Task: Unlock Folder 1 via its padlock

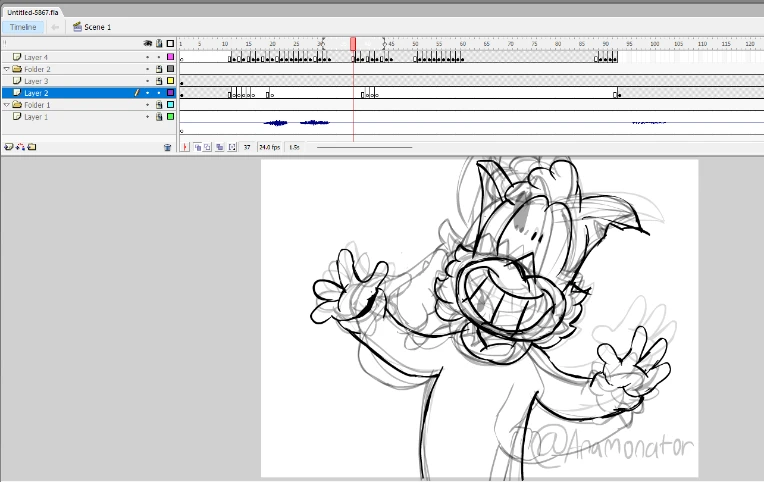Action: pyautogui.click(x=159, y=105)
